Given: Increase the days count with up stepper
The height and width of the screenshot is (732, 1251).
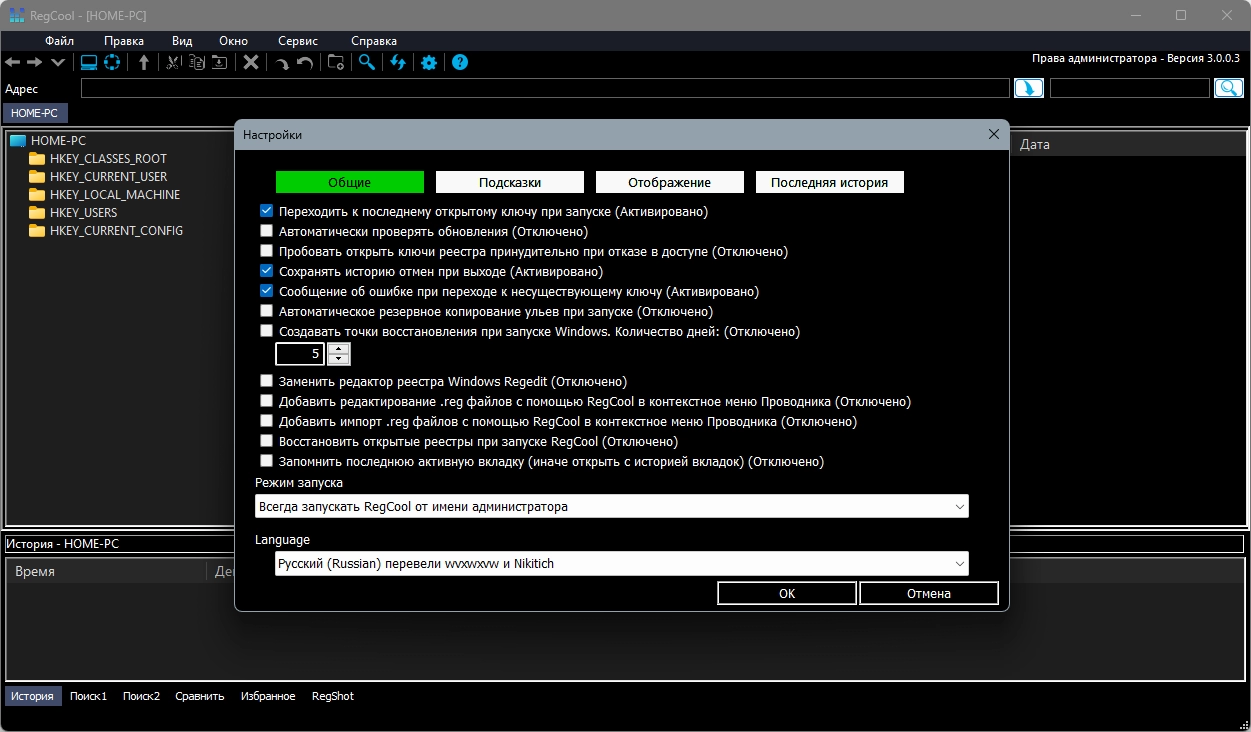Looking at the screenshot, I should tap(340, 348).
